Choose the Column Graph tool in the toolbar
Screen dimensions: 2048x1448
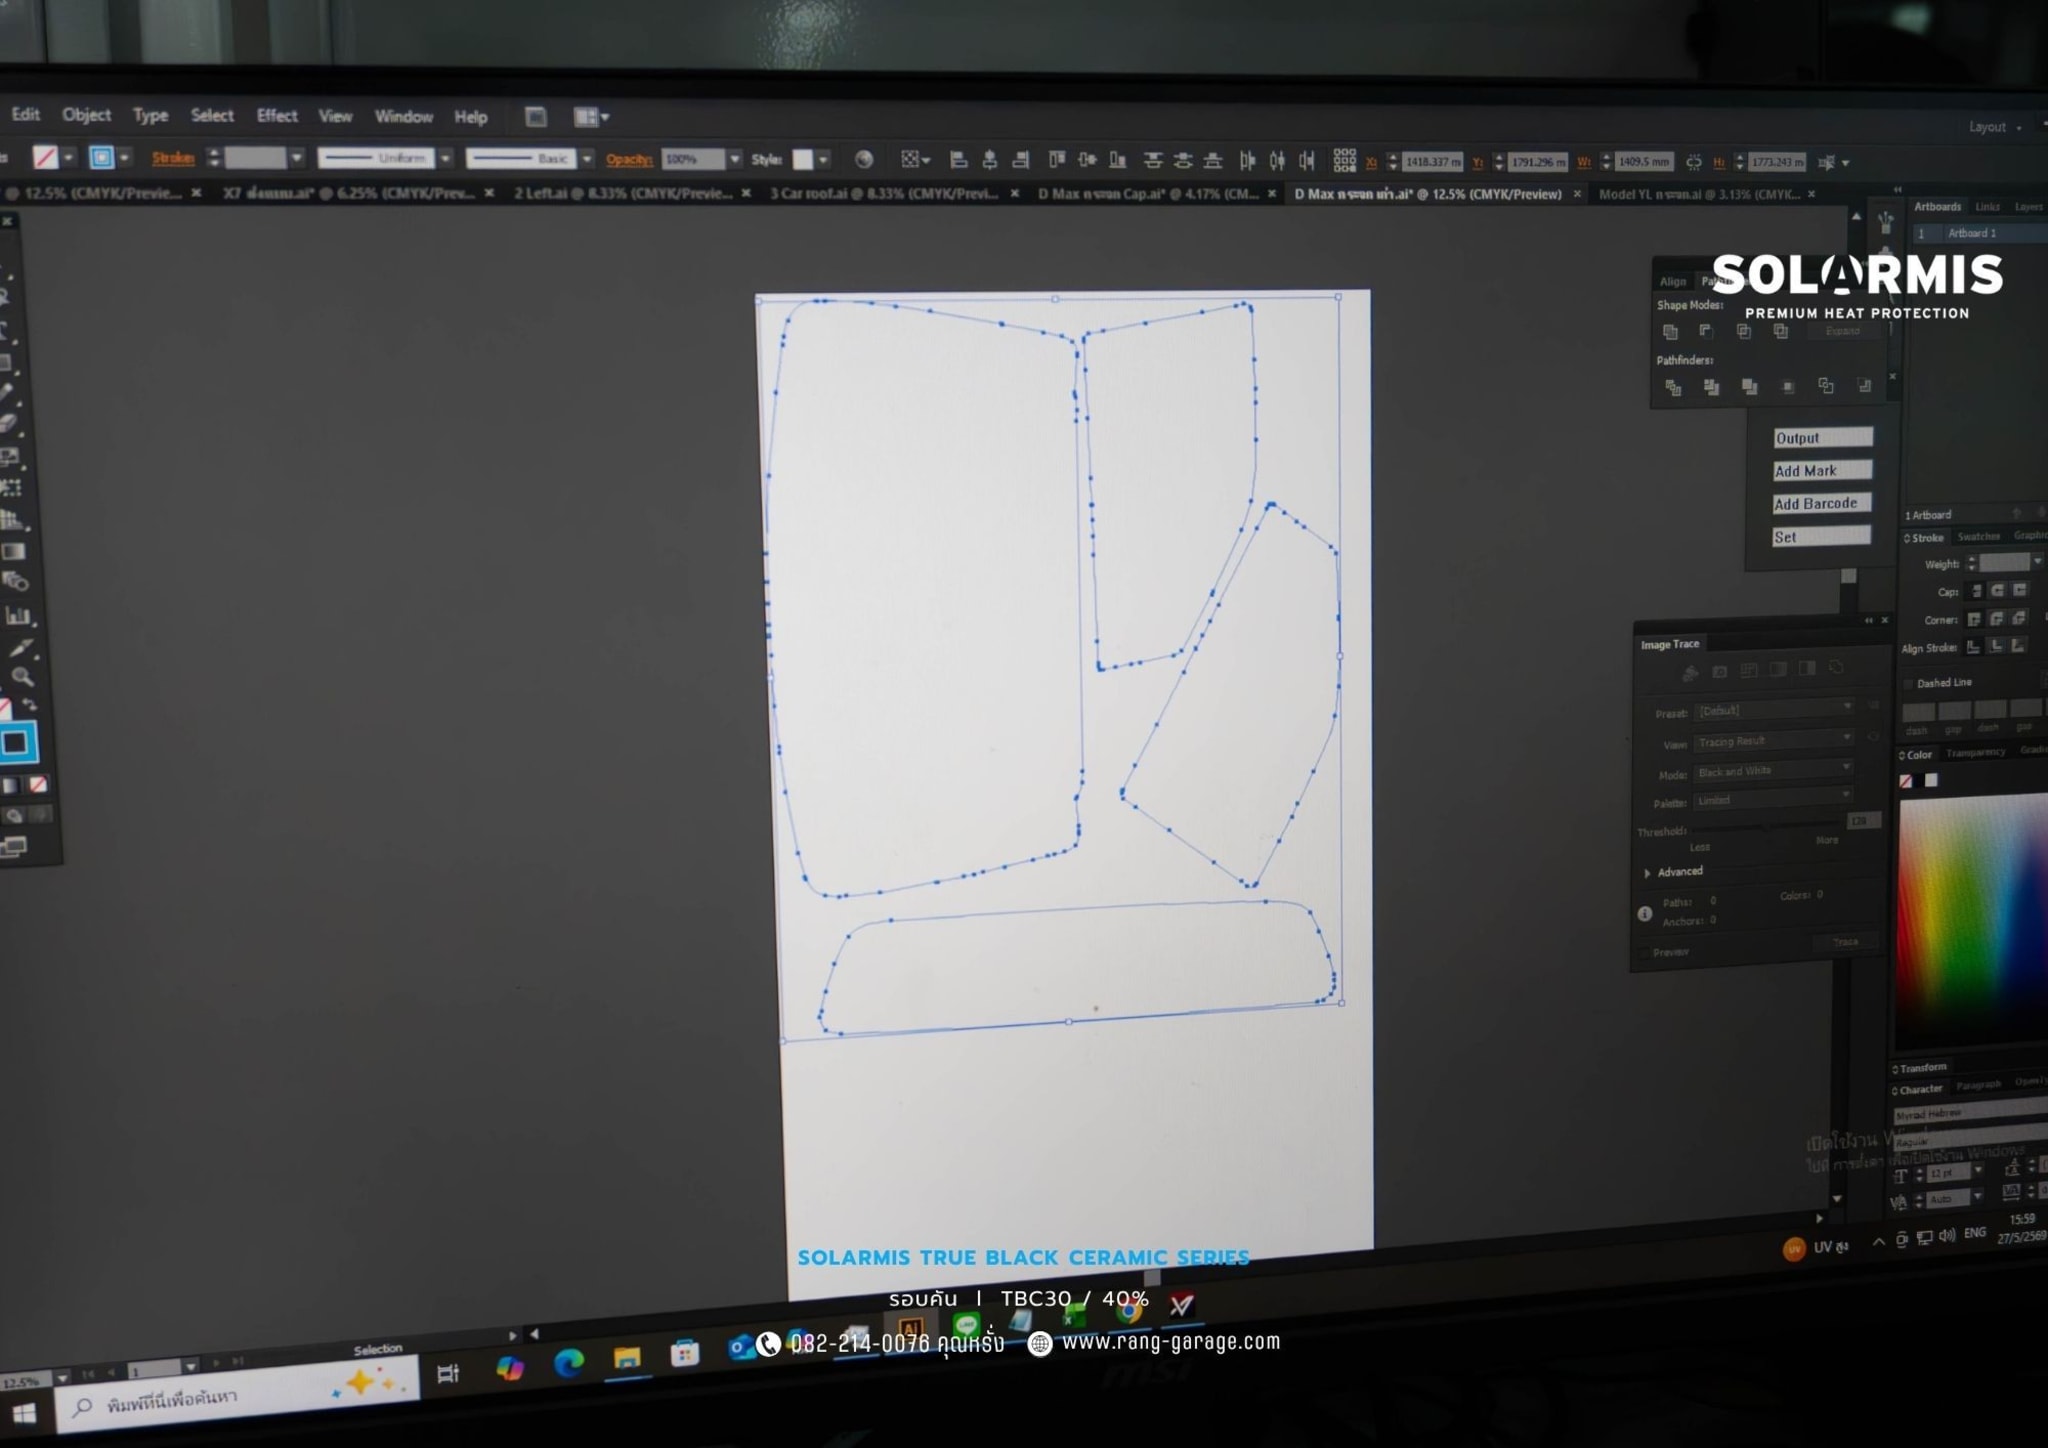[18, 615]
